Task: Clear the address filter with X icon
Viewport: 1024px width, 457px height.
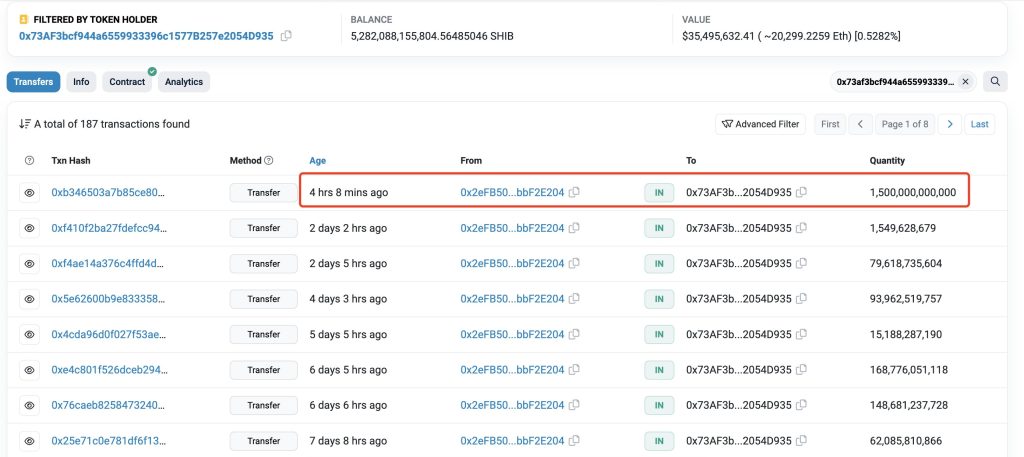Action: pos(965,82)
